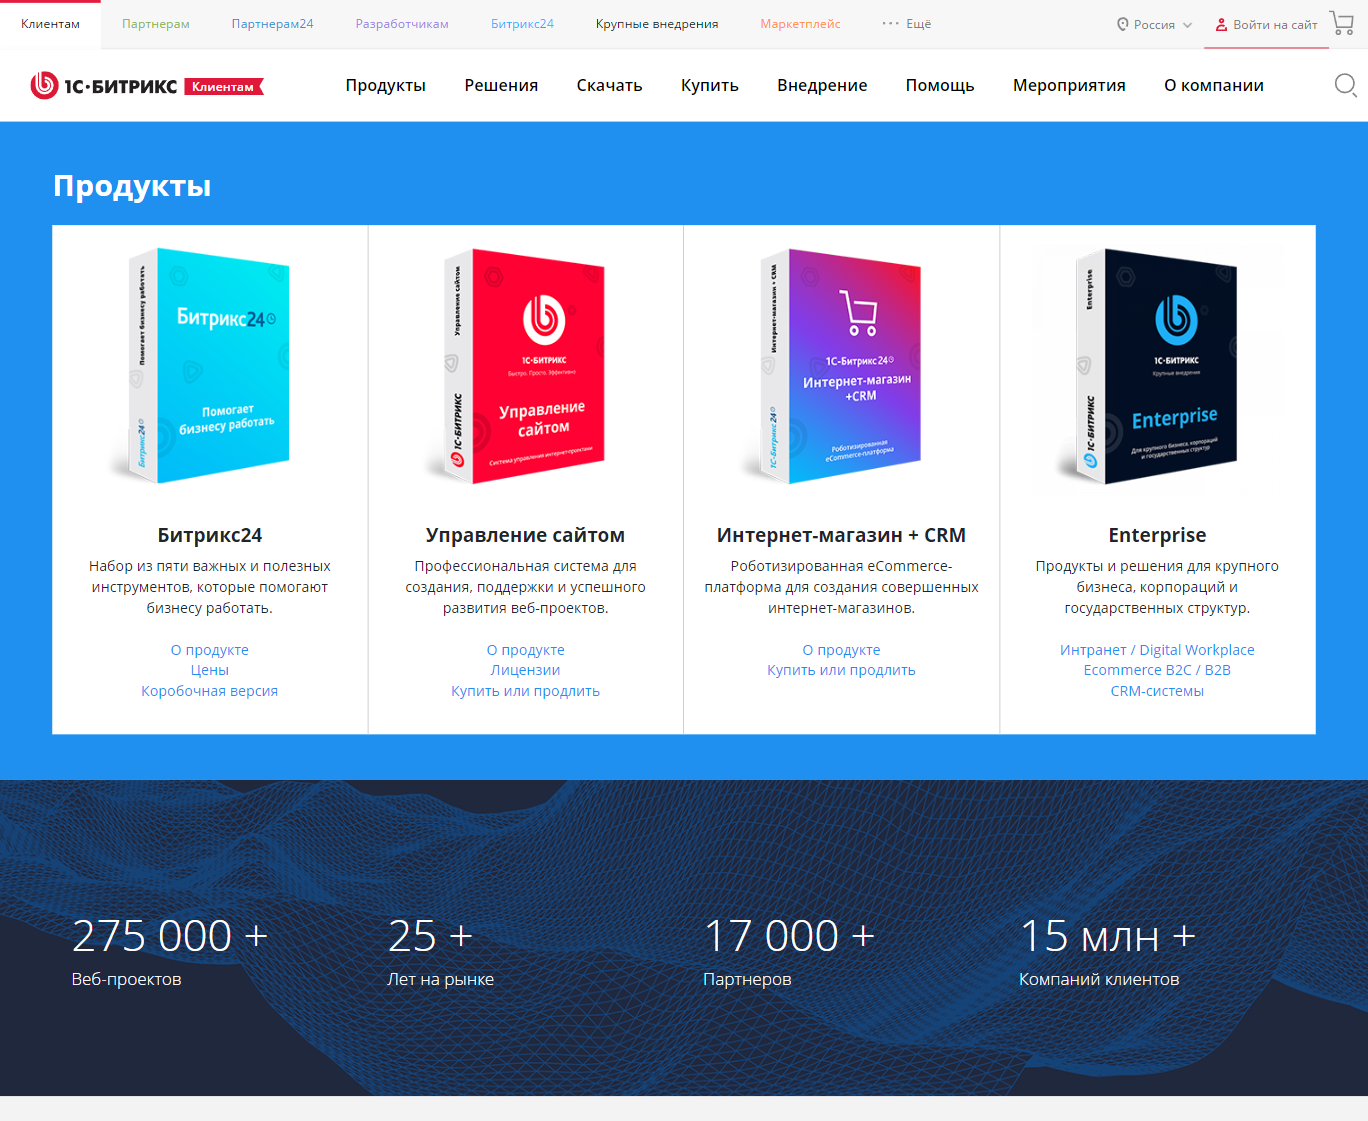Click О продукте under Управление сайтом
This screenshot has height=1121, width=1368.
click(x=525, y=650)
